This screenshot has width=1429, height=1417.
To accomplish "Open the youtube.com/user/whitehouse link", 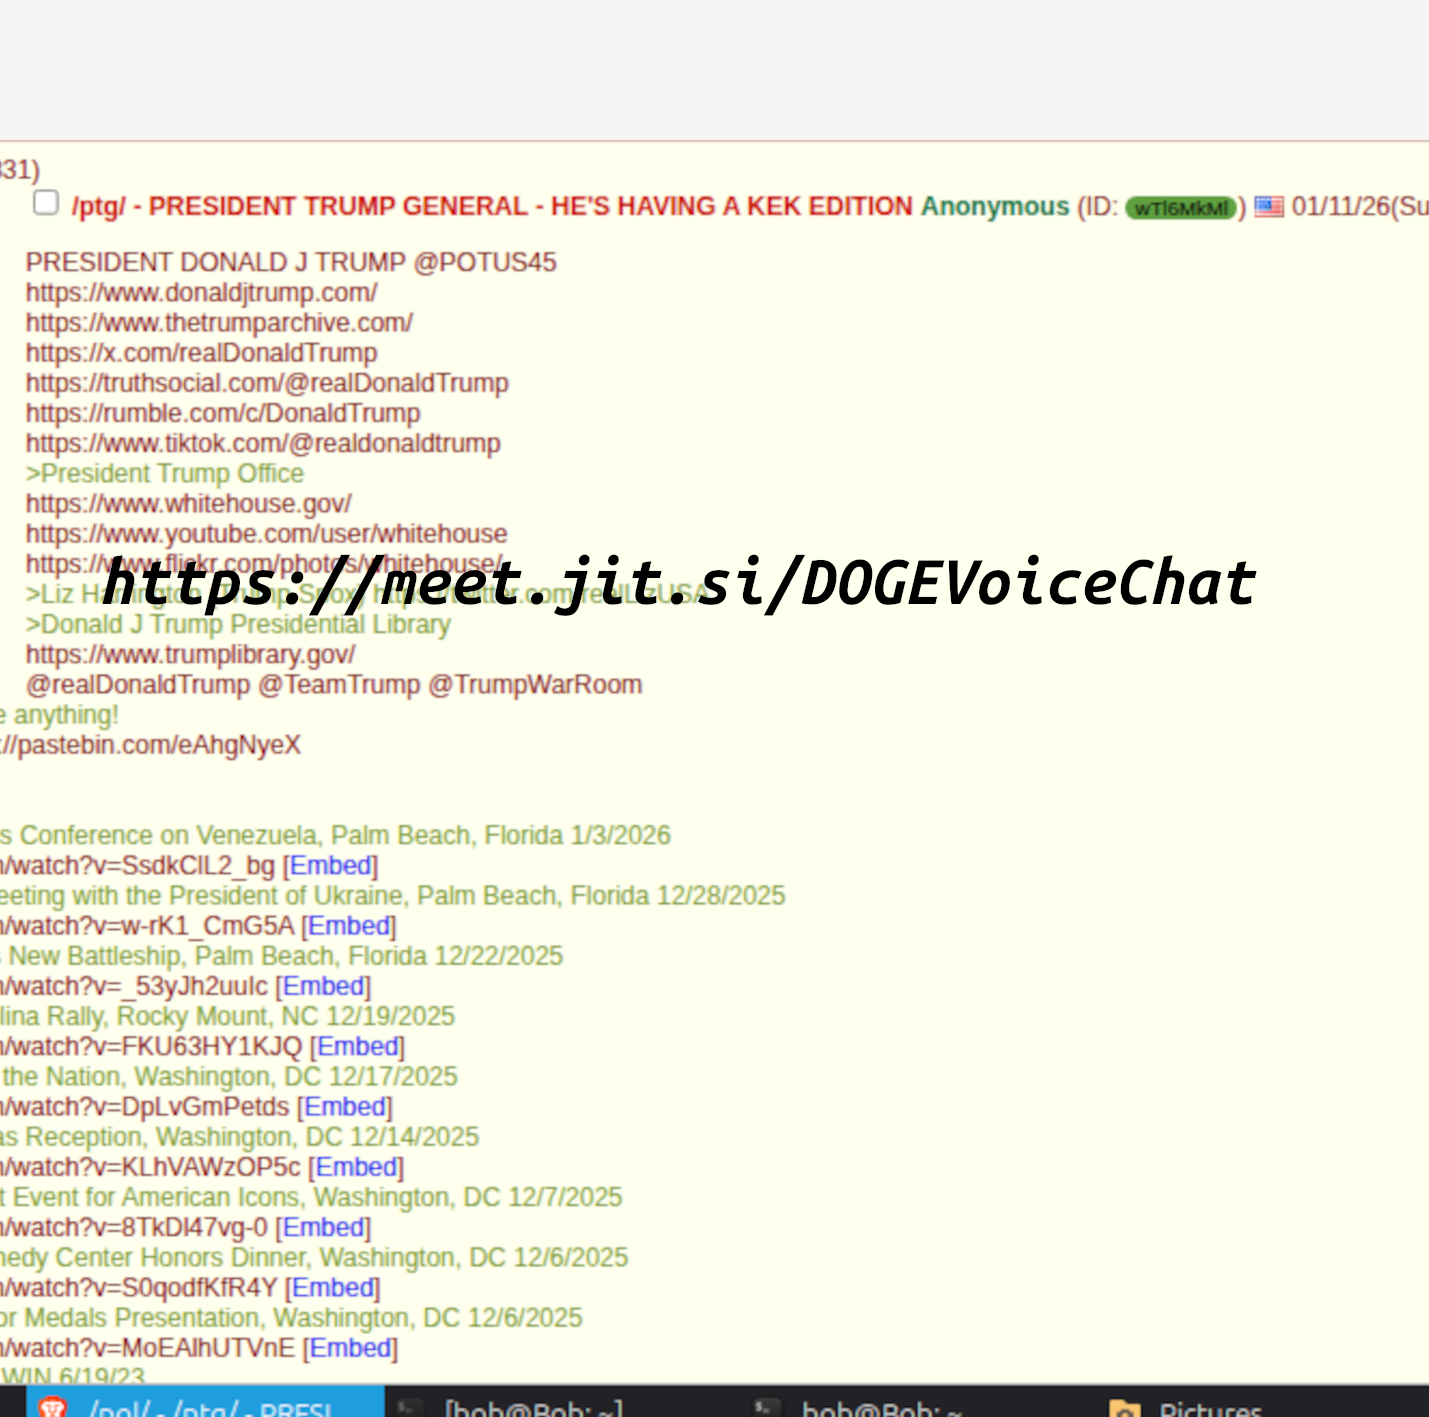I will pos(267,533).
